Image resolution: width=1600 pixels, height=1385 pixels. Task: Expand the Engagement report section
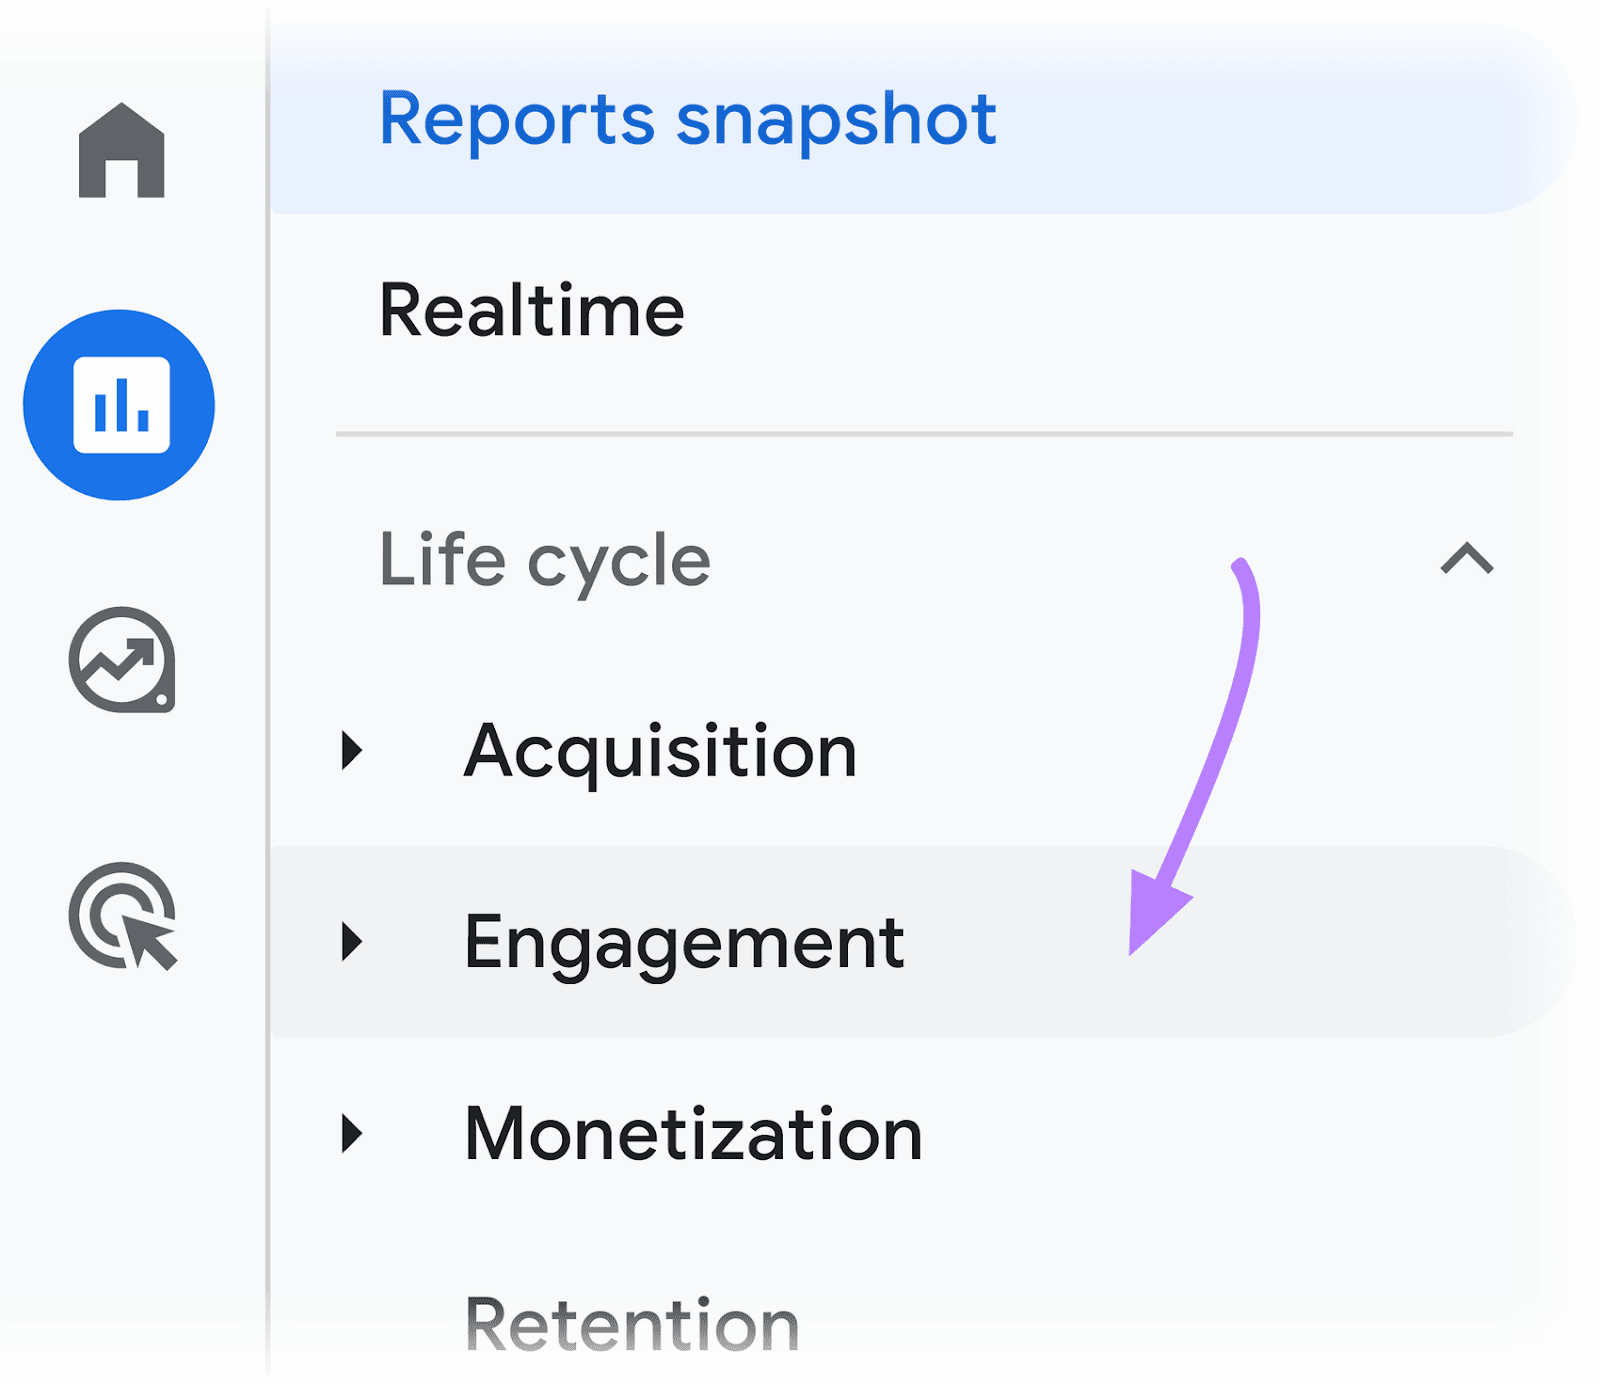click(352, 940)
